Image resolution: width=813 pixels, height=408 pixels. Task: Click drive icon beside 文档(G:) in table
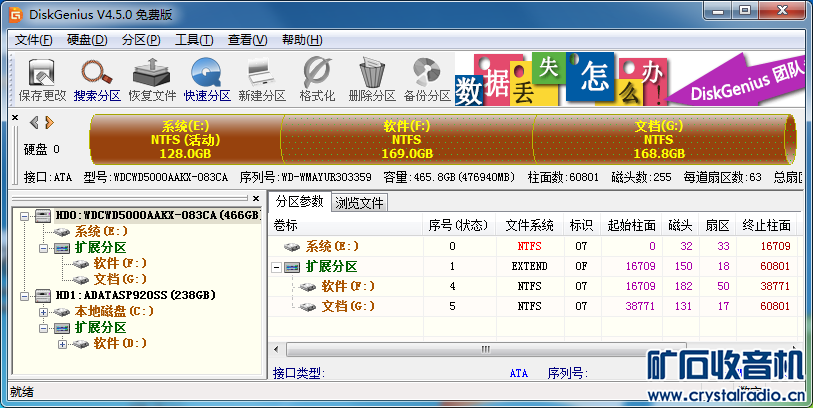pos(308,306)
